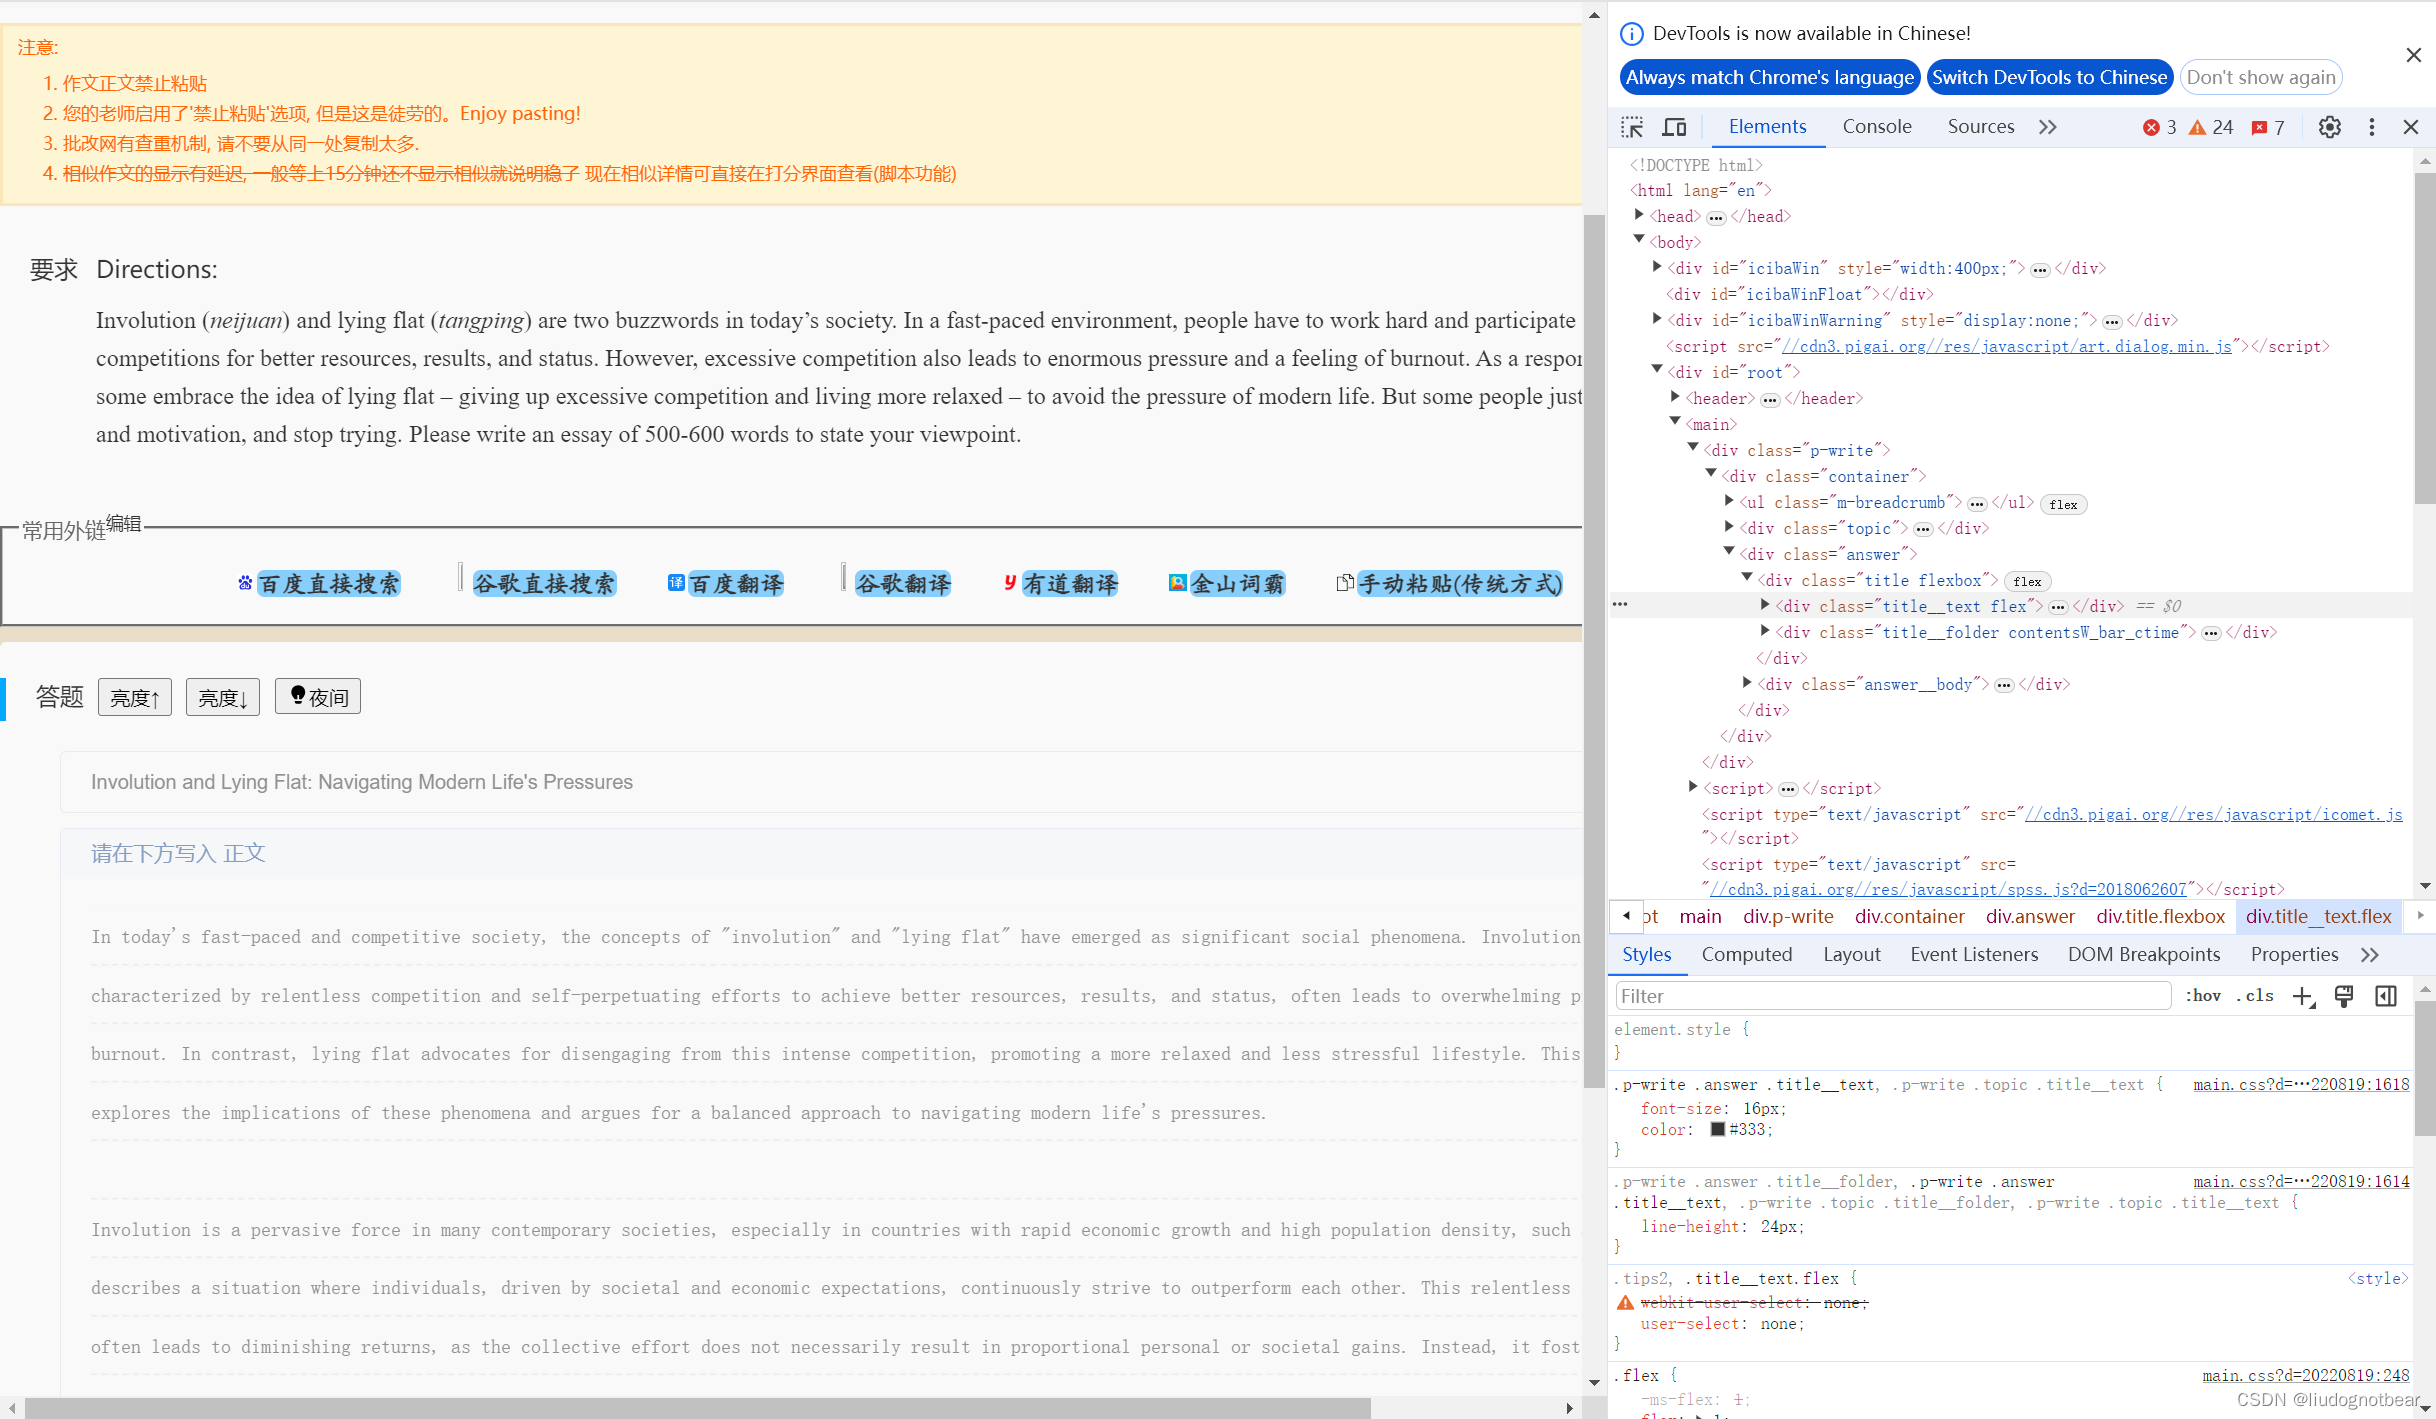Open the DevTools settings gear

[x=2329, y=127]
